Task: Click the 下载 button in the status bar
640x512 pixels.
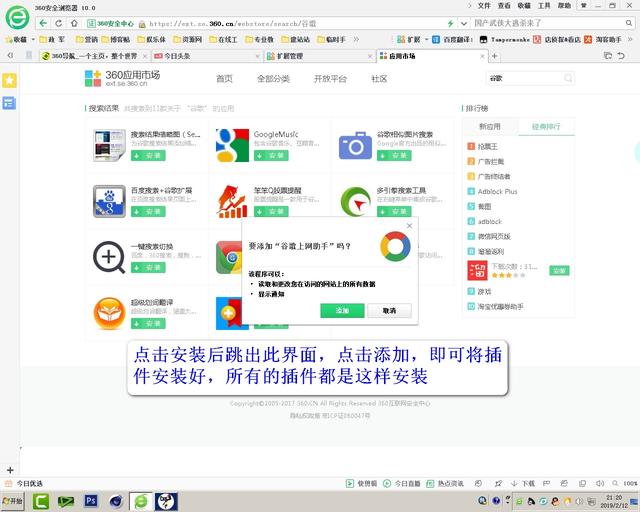Action: pyautogui.click(x=523, y=483)
